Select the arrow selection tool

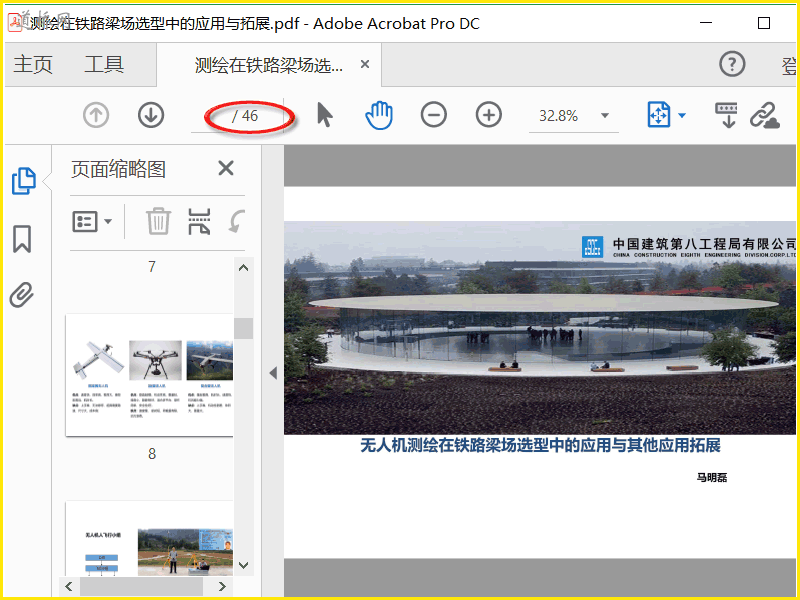324,115
